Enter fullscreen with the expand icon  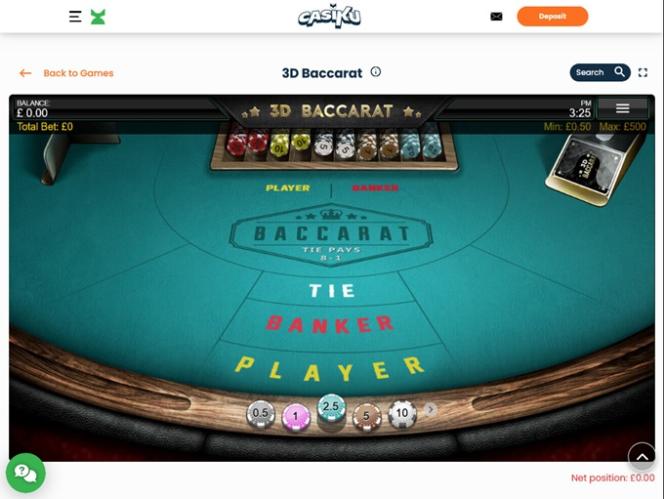point(643,72)
